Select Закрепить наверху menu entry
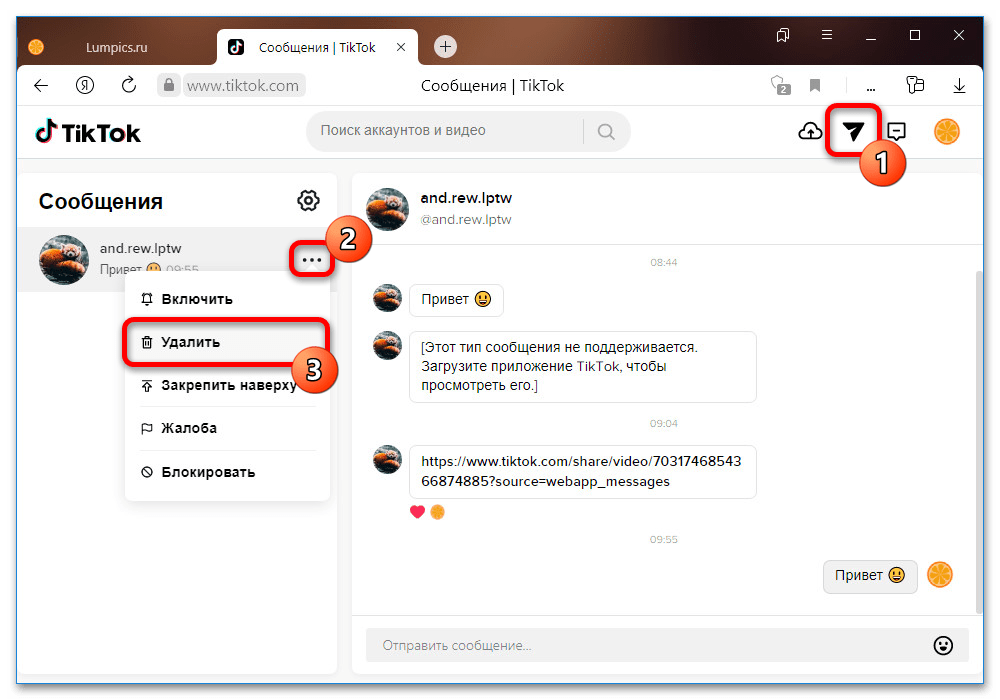 coord(228,385)
